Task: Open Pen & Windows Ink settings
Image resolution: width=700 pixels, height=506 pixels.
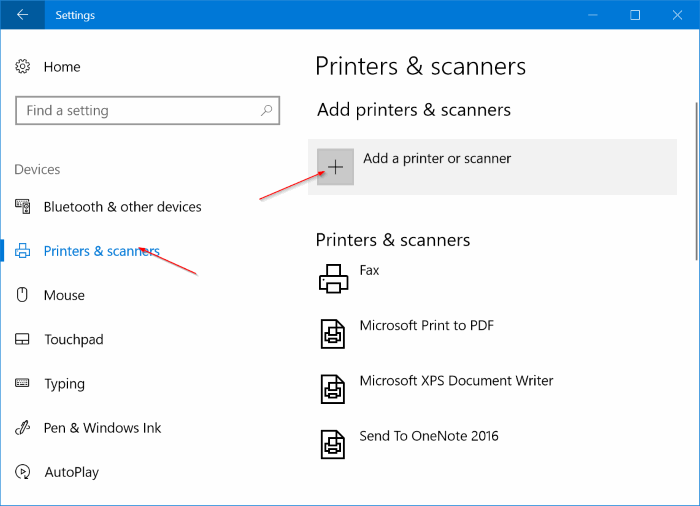Action: tap(102, 428)
